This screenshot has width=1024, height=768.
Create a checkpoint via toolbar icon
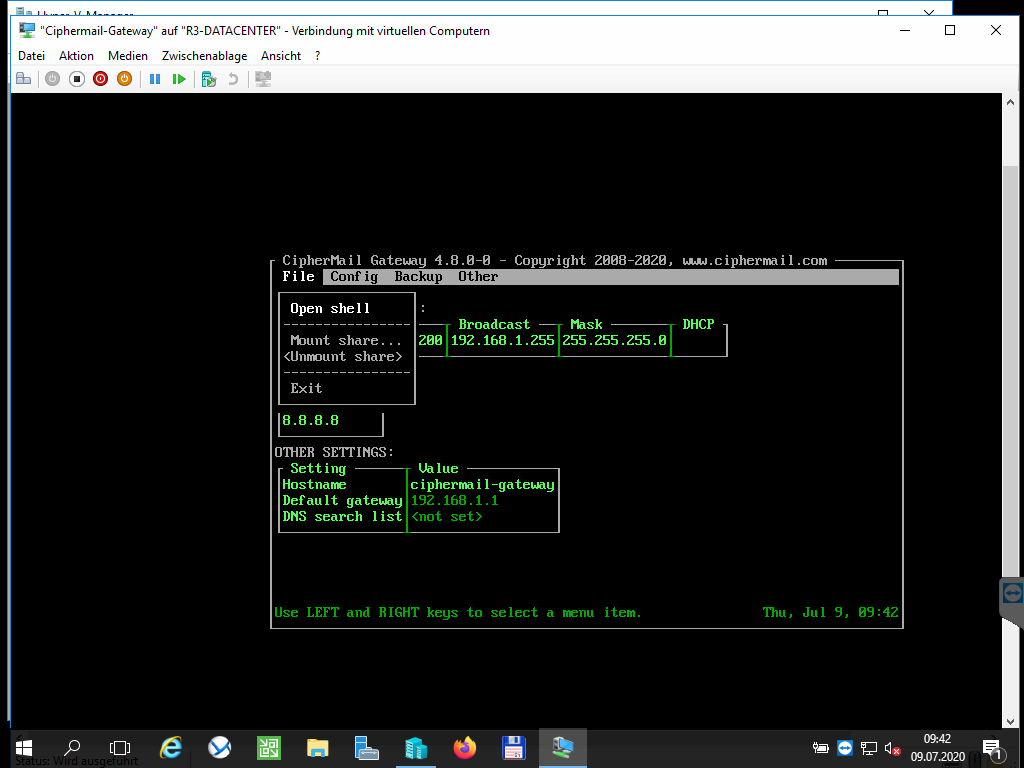[x=208, y=79]
